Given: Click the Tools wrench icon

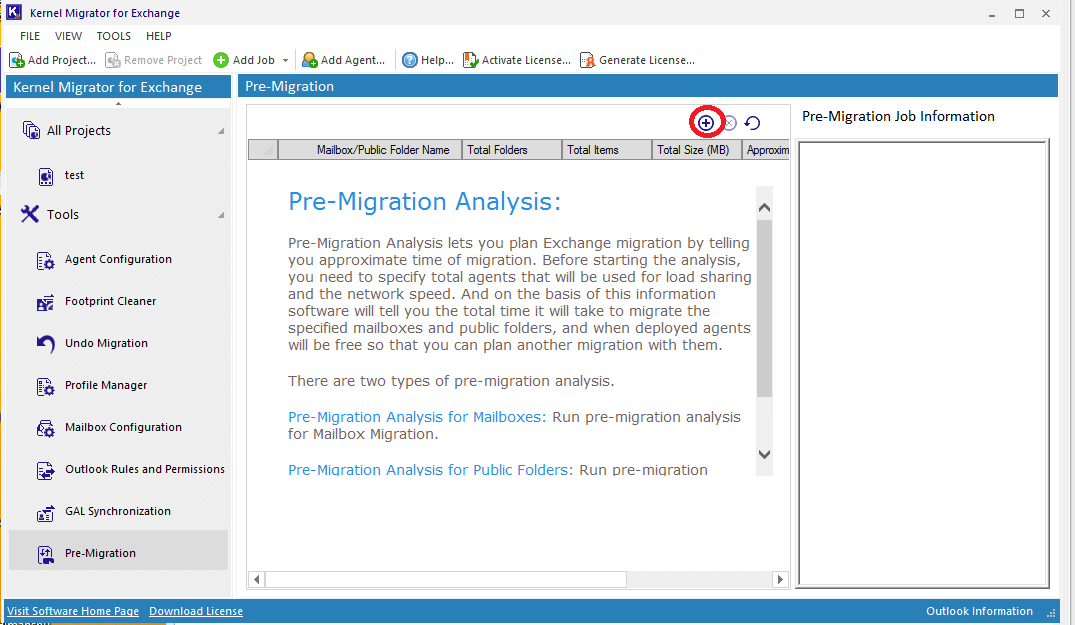Looking at the screenshot, I should [29, 214].
